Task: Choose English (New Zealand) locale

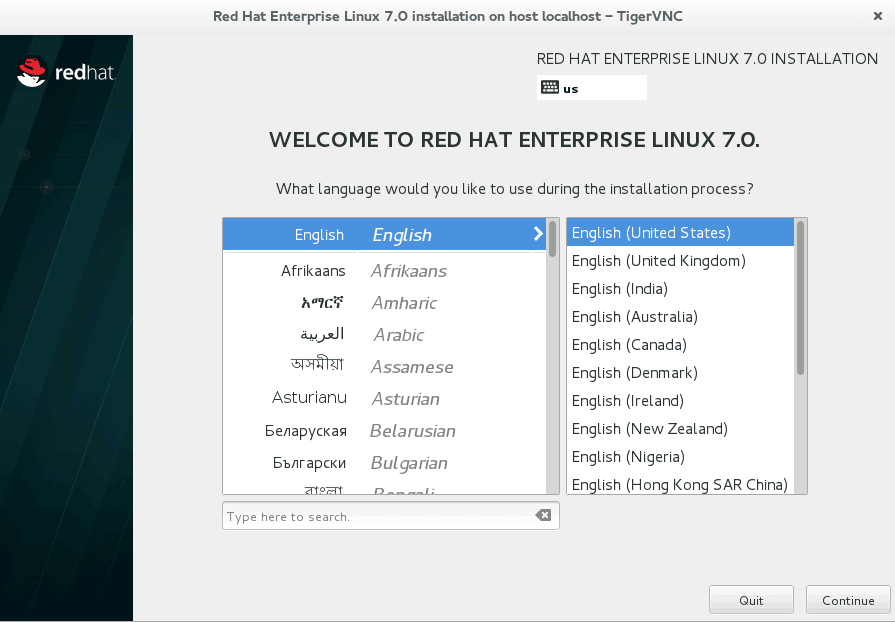Action: pos(680,429)
